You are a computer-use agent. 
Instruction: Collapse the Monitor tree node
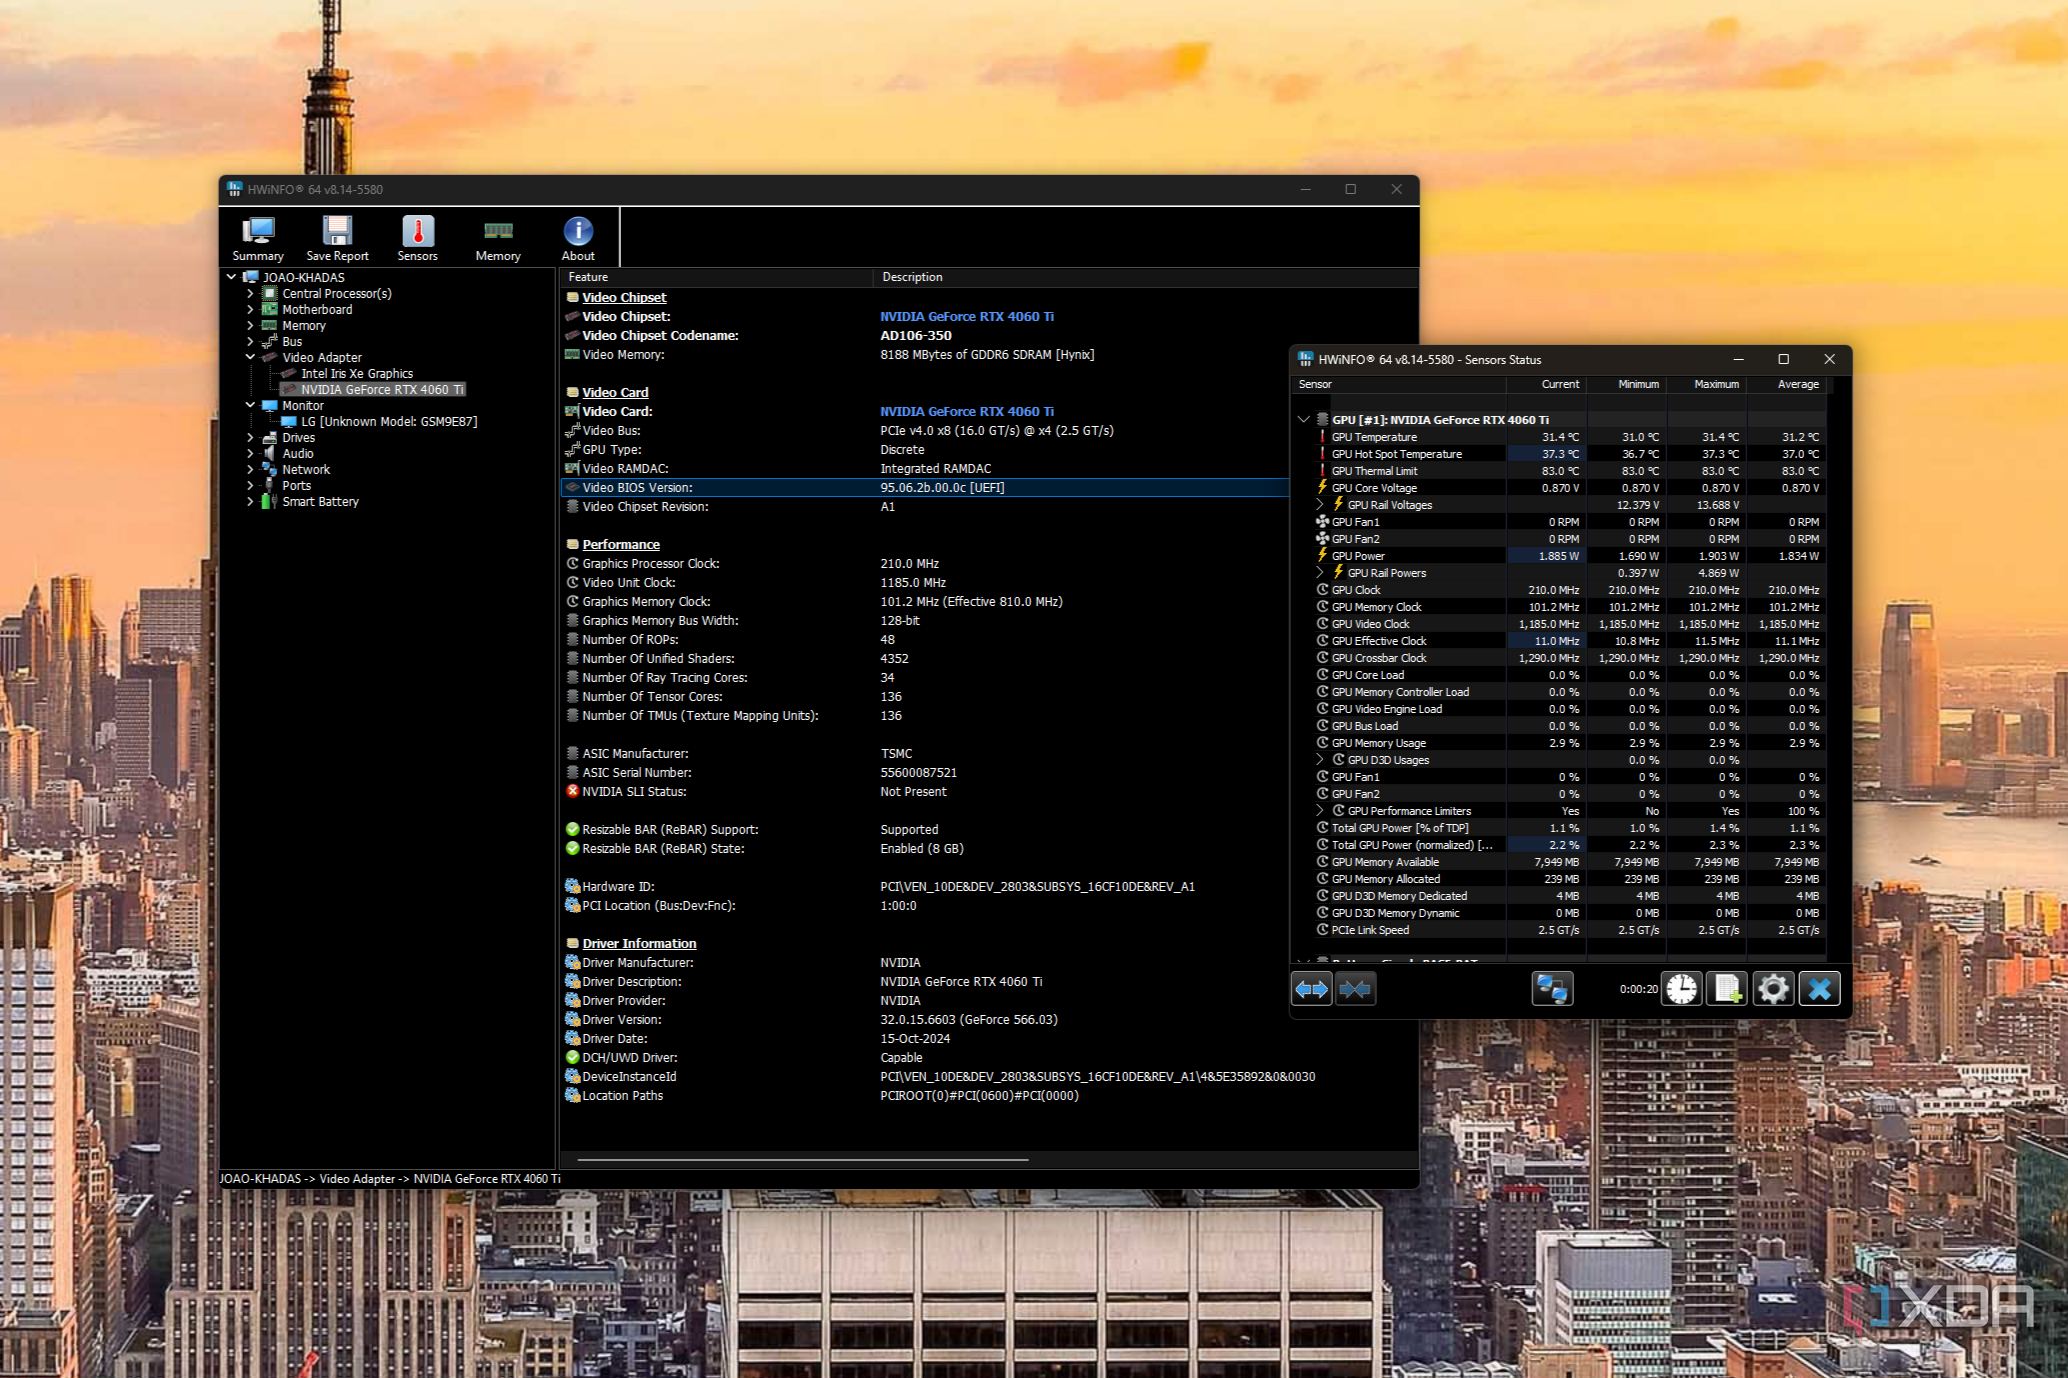(250, 405)
